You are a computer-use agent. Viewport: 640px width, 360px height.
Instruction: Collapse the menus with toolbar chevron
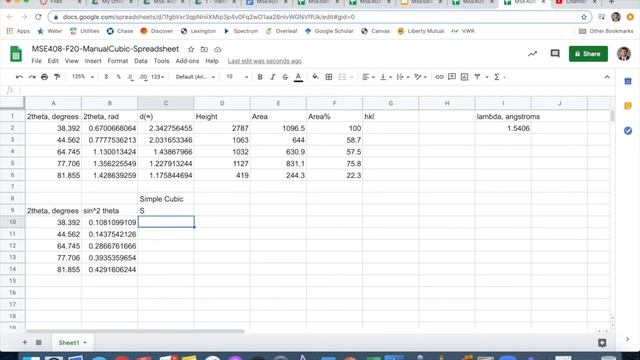(x=607, y=77)
